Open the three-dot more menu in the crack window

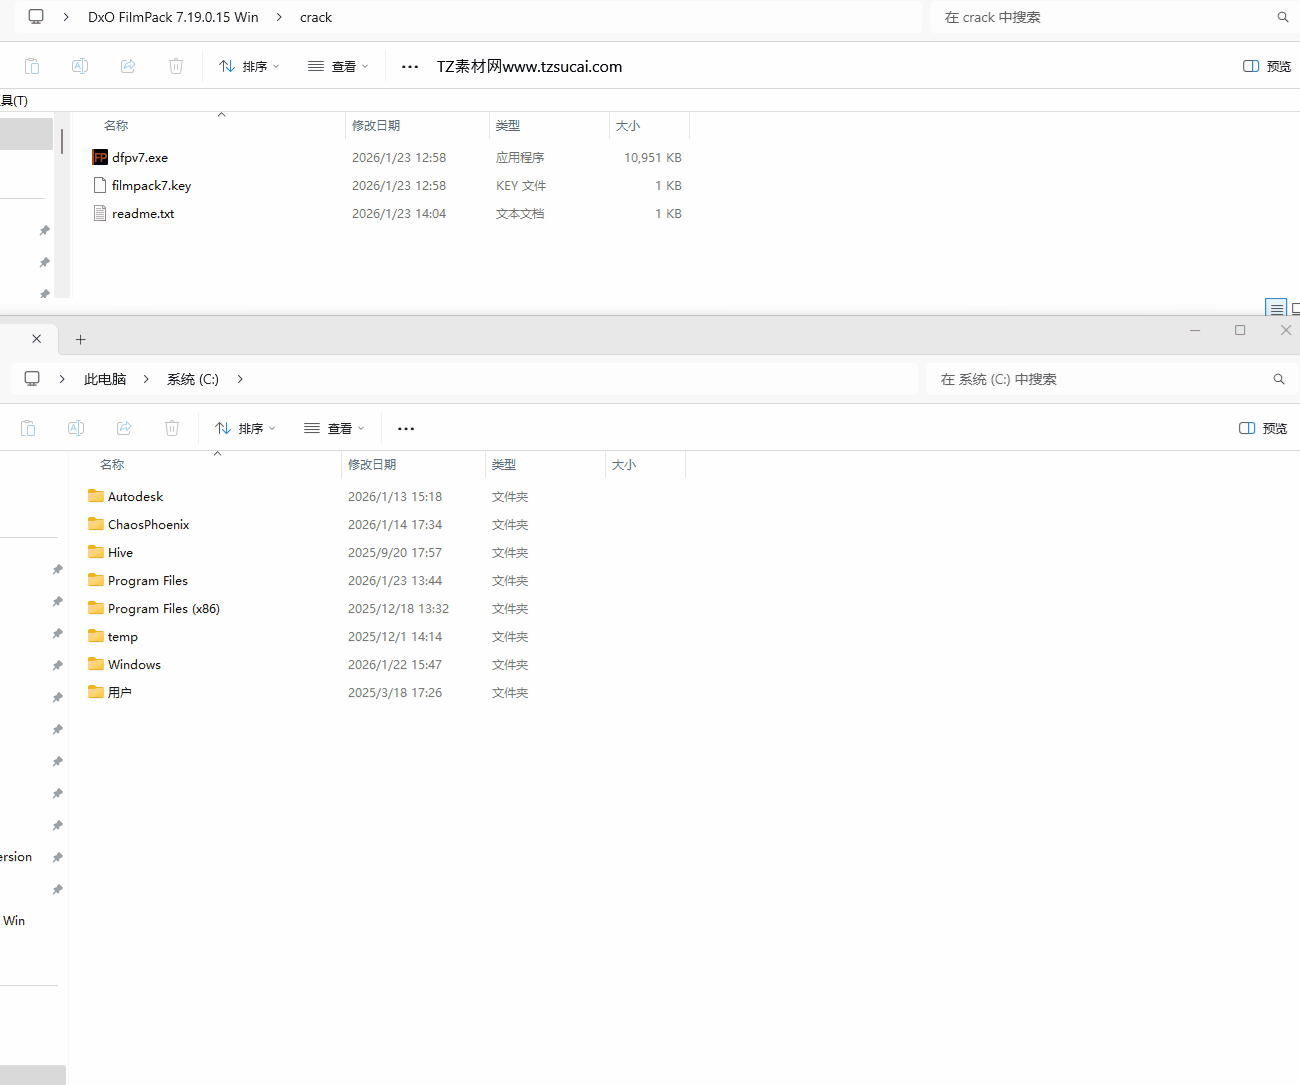tap(410, 67)
